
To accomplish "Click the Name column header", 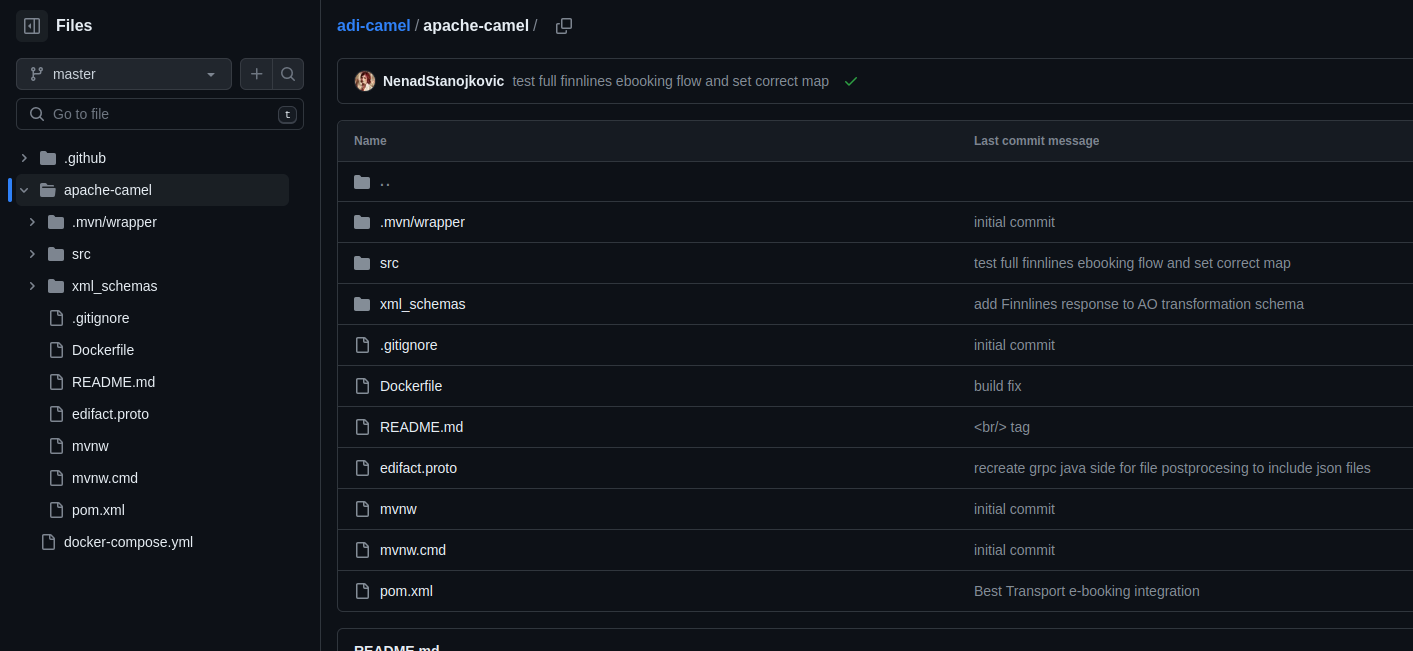I will (x=370, y=141).
